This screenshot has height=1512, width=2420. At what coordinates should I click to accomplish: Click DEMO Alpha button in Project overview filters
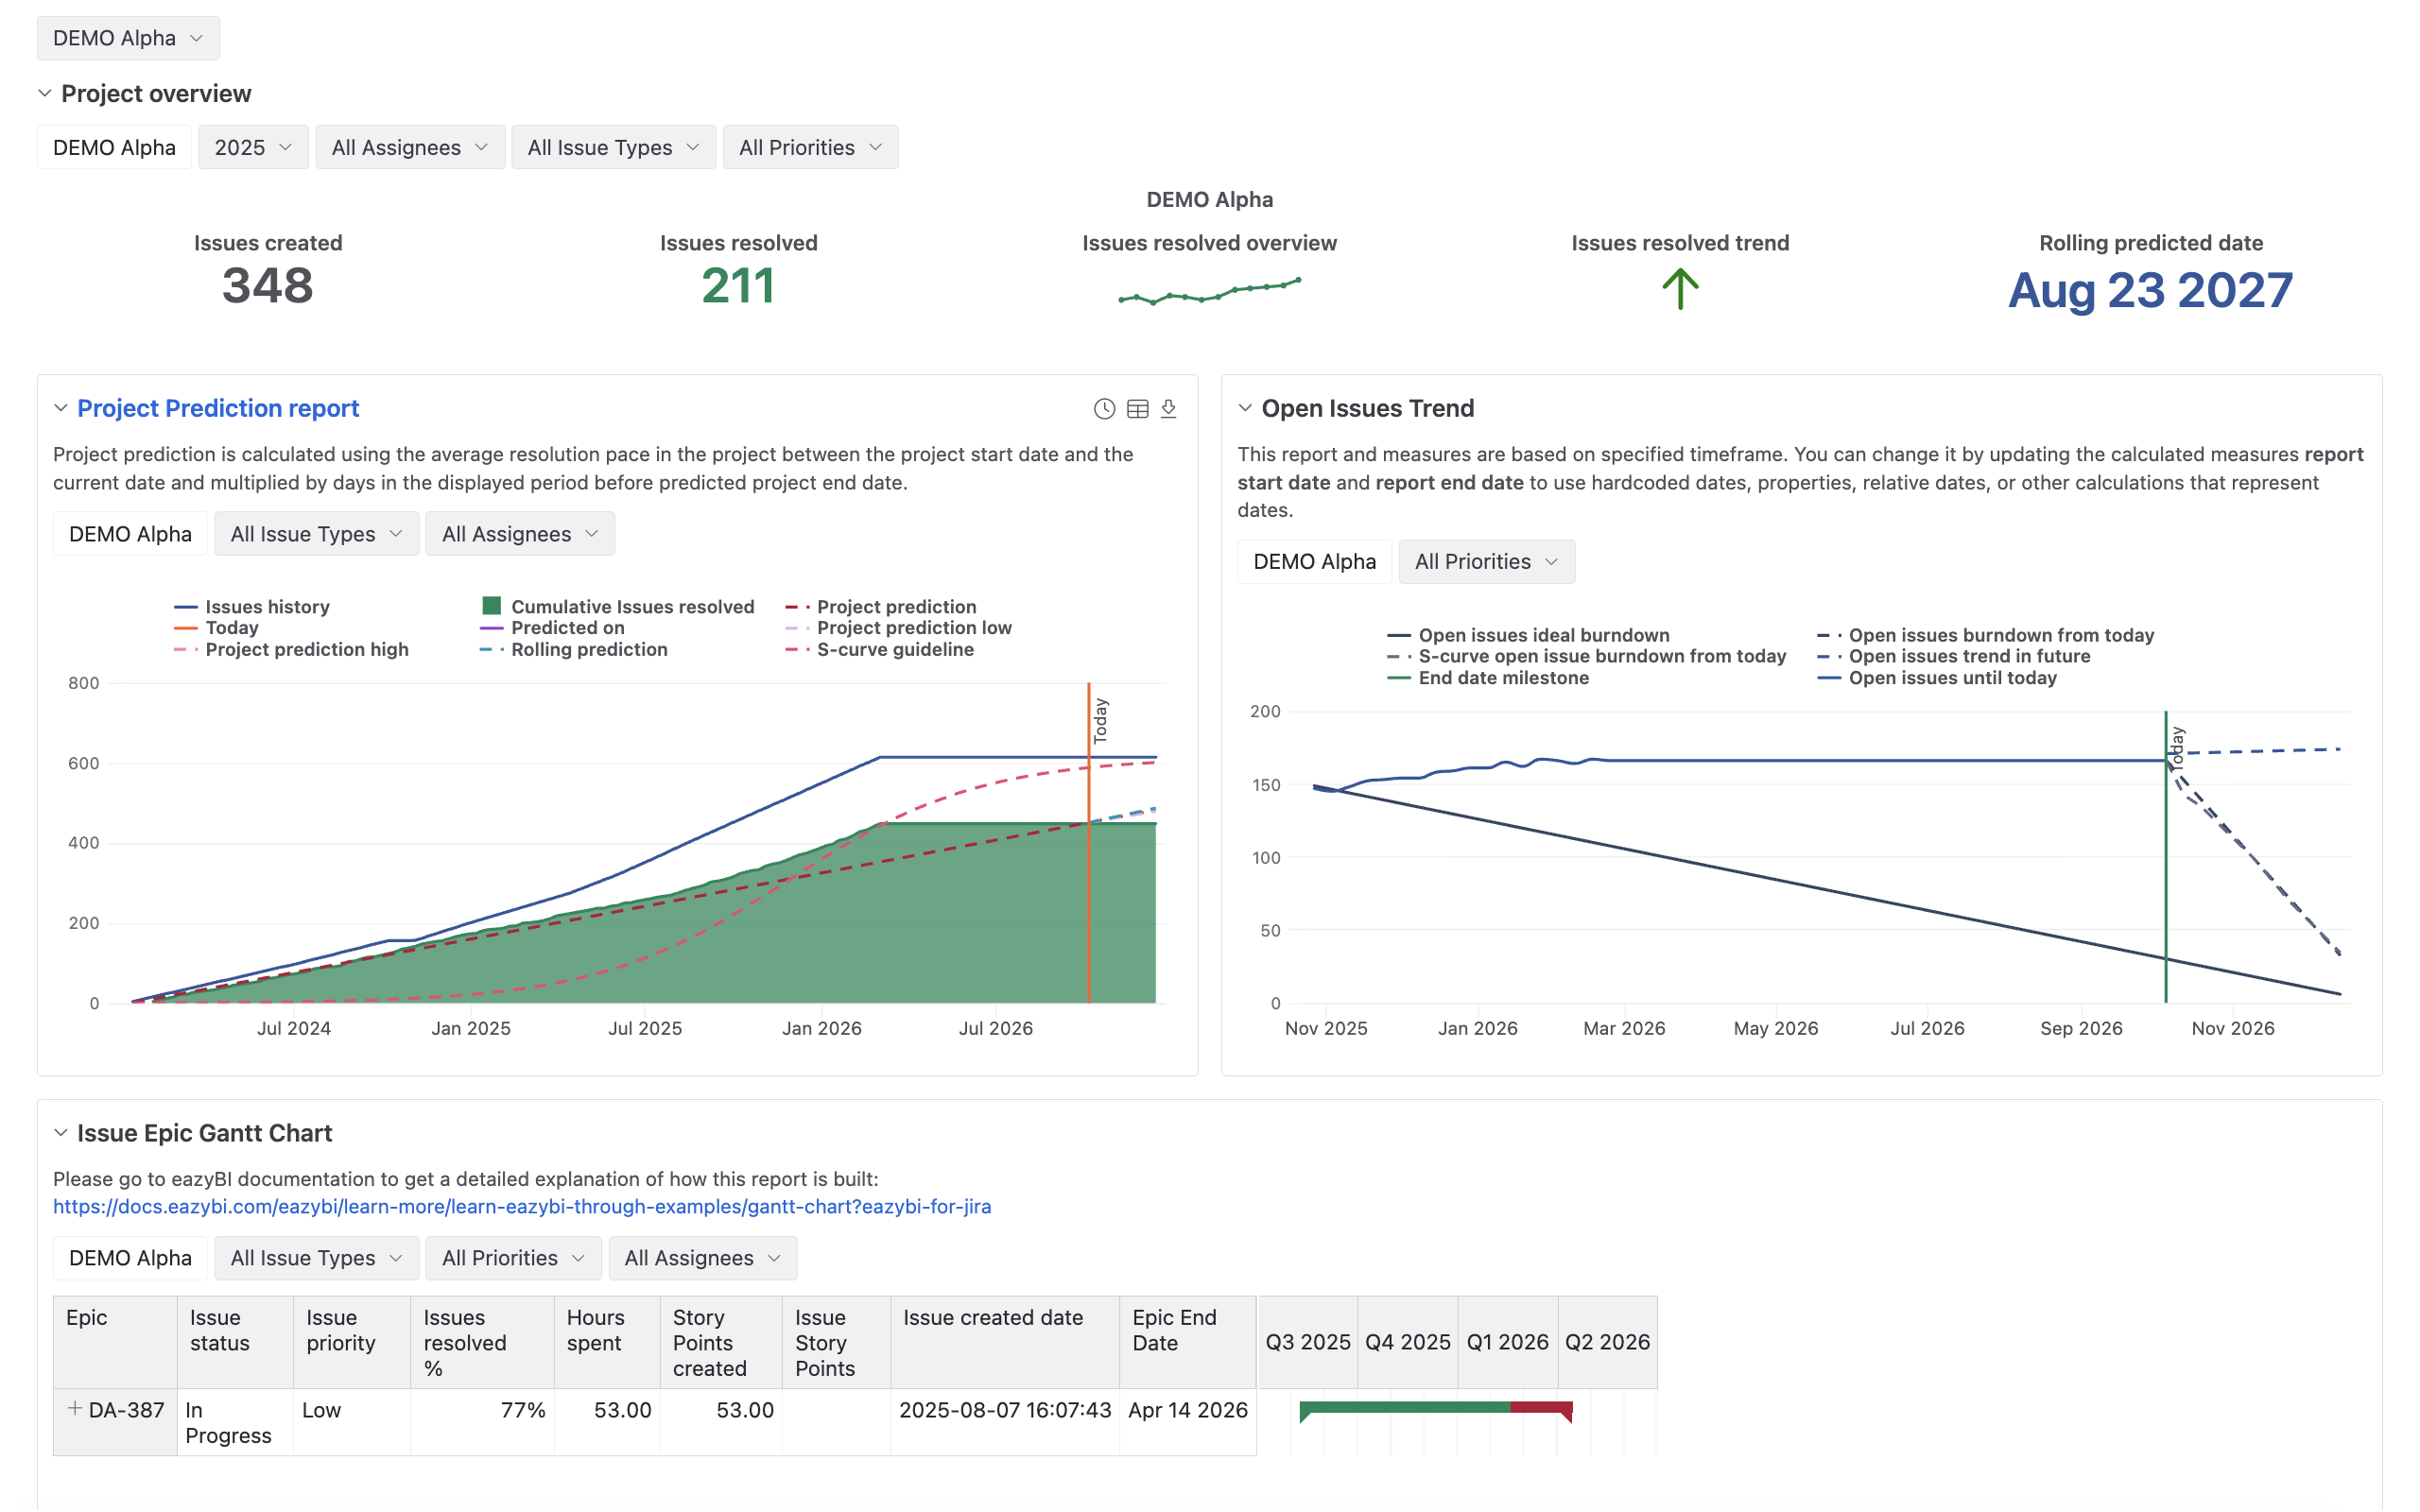point(114,147)
